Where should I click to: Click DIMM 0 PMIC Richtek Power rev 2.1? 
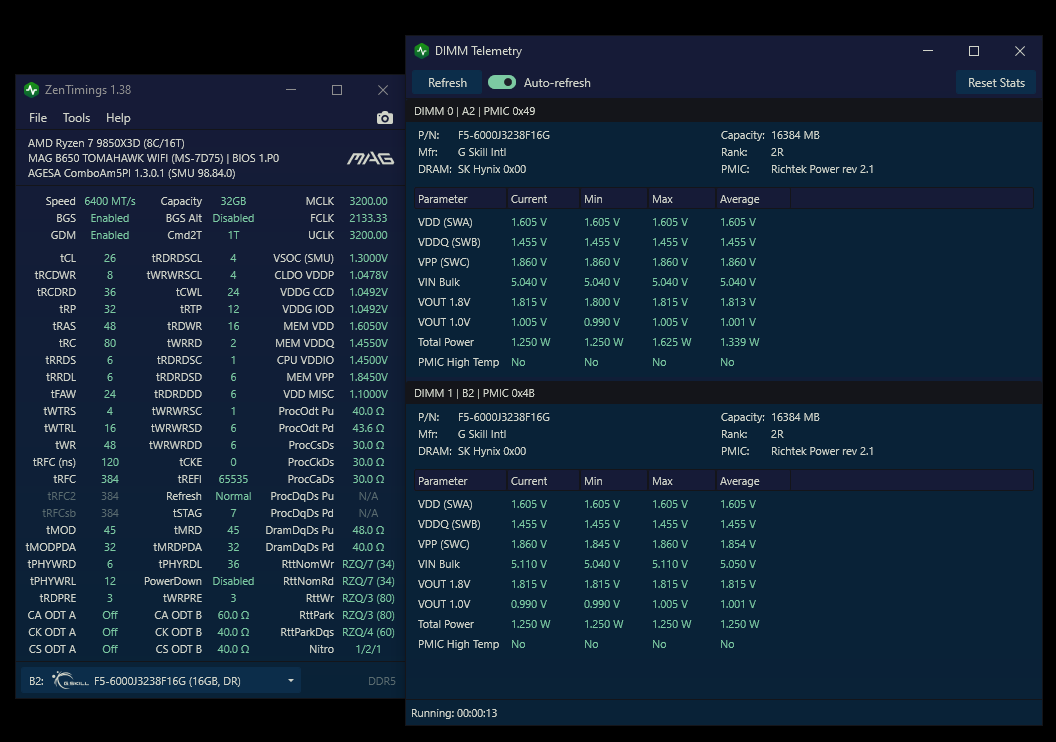822,169
